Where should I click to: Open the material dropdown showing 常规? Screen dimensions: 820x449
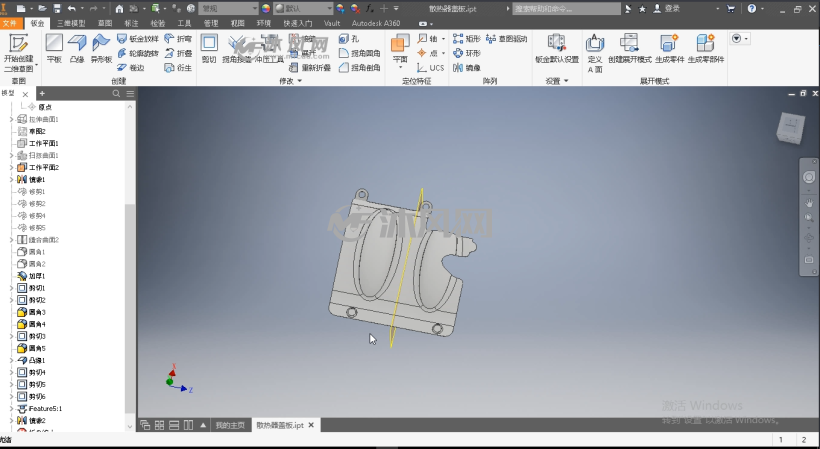pyautogui.click(x=229, y=8)
